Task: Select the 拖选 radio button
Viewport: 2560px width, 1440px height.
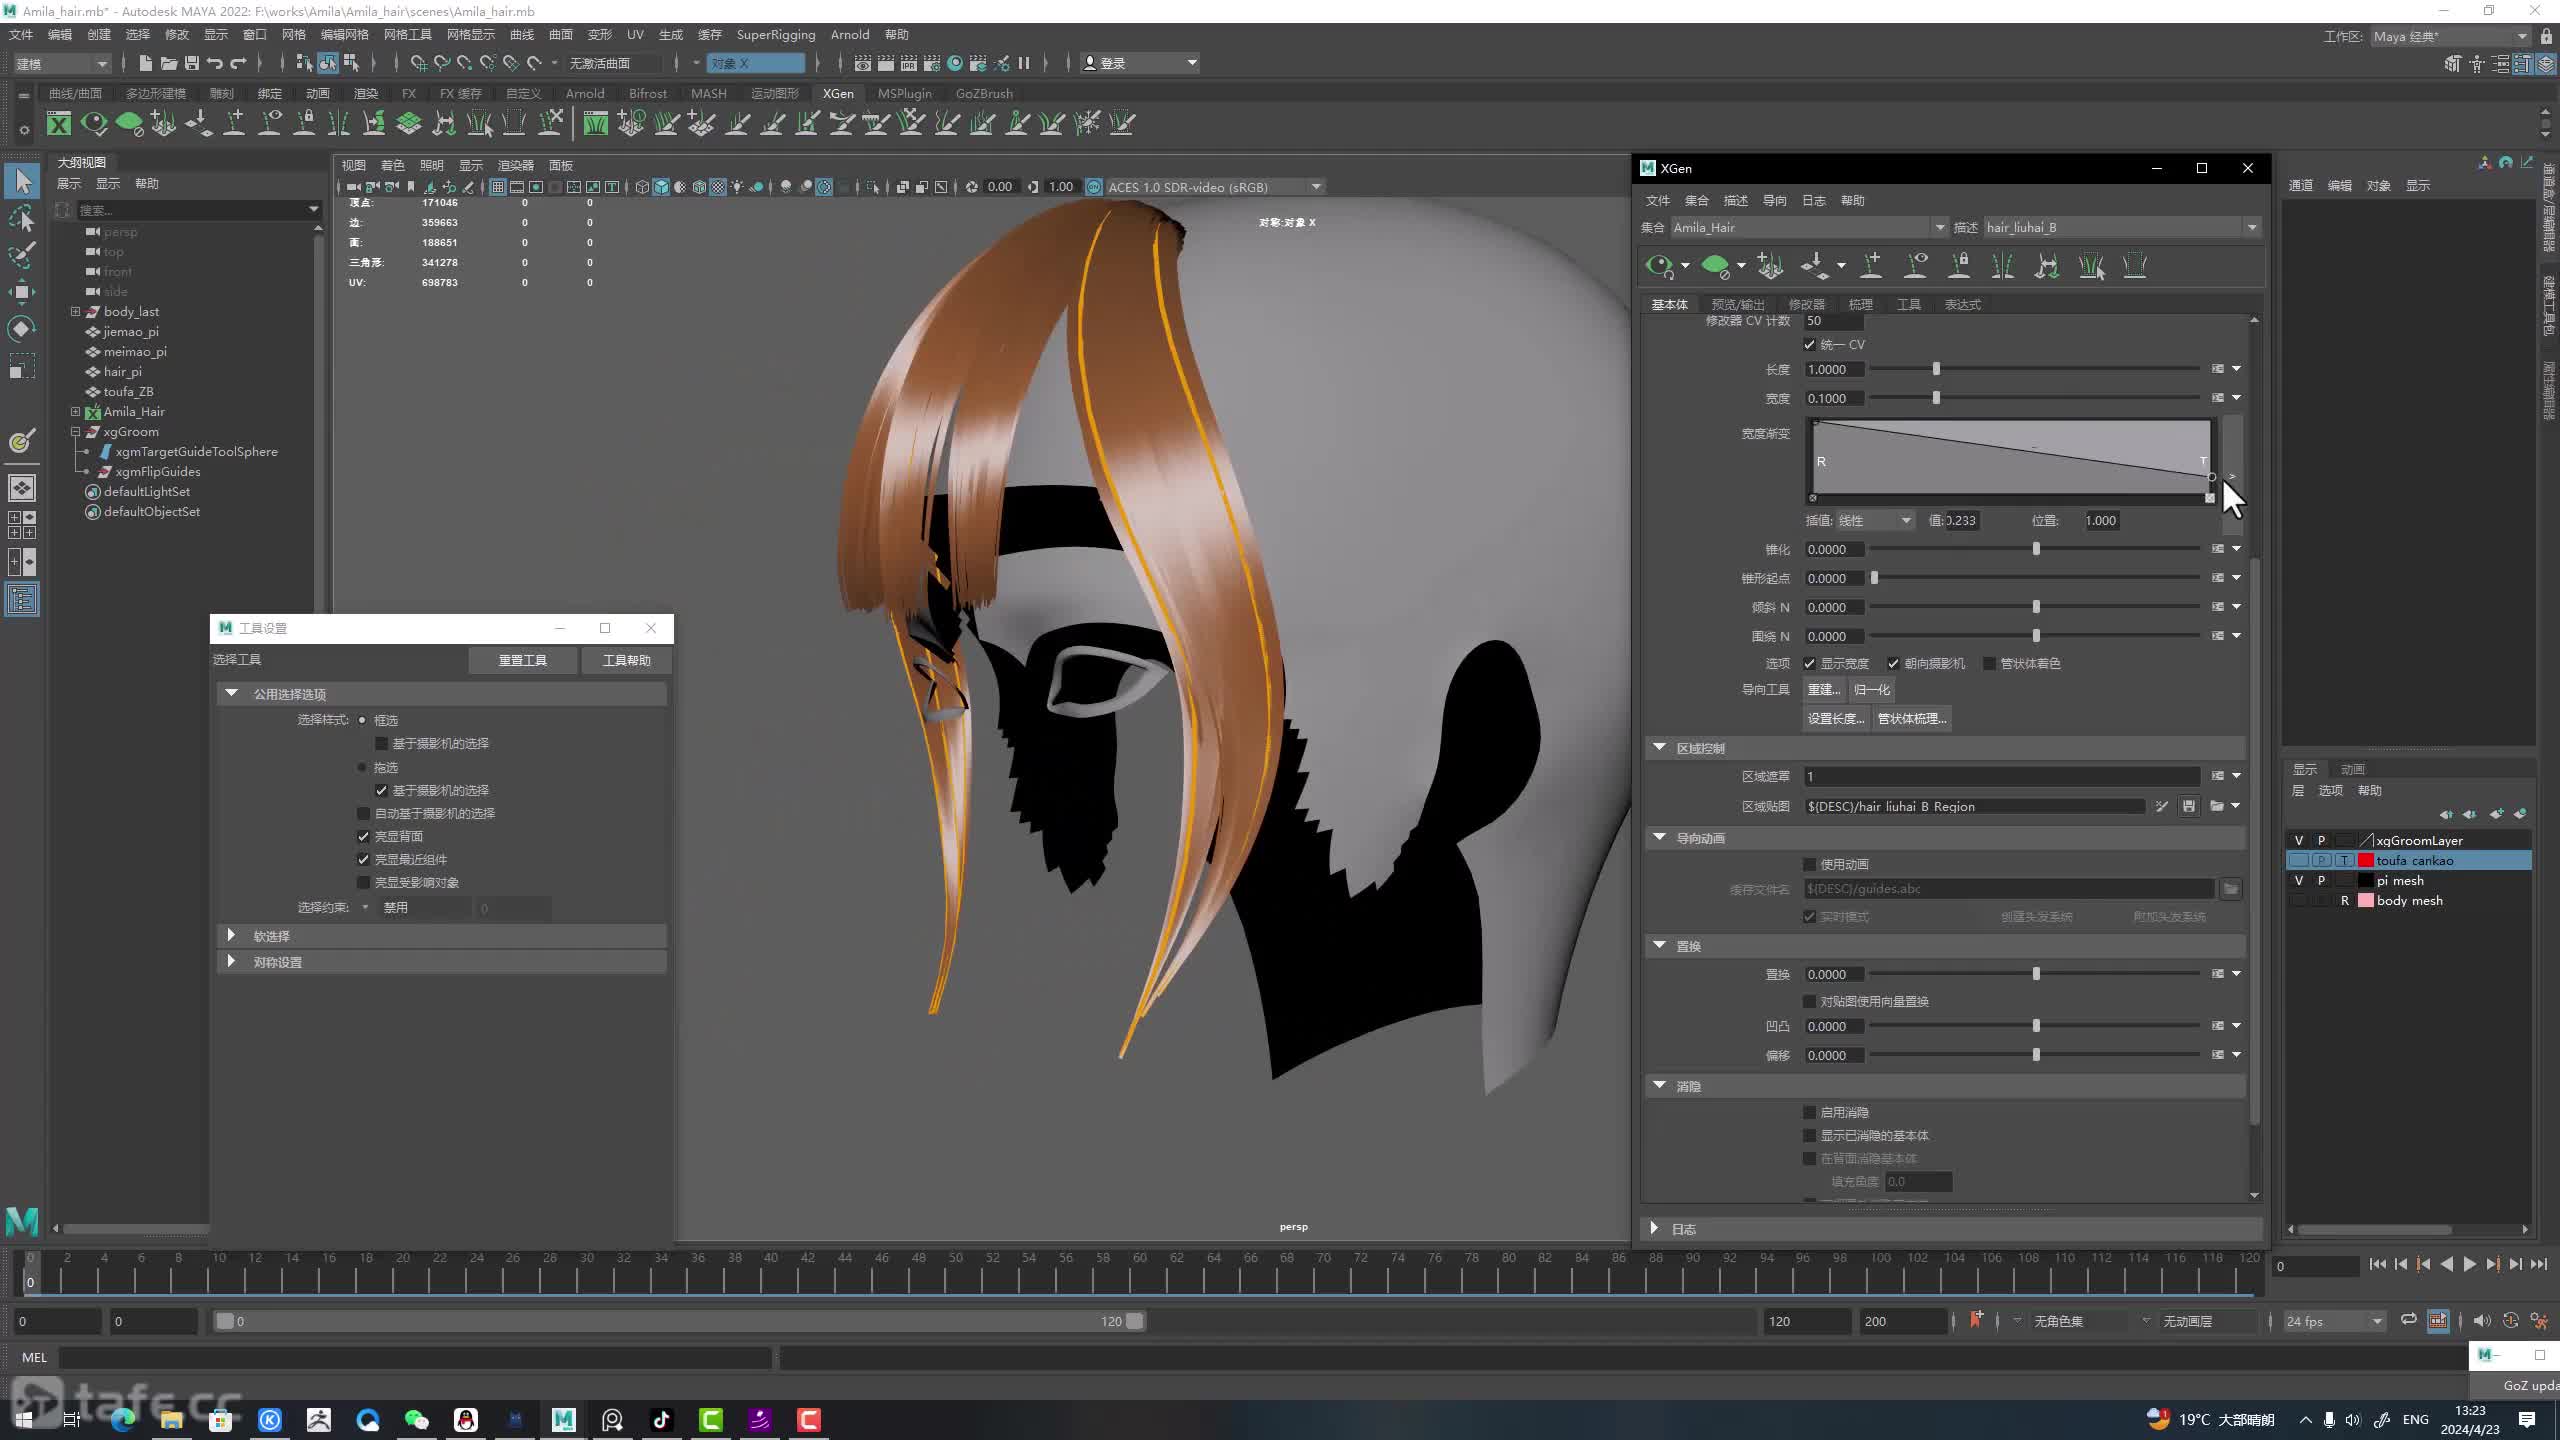Action: pyautogui.click(x=362, y=768)
